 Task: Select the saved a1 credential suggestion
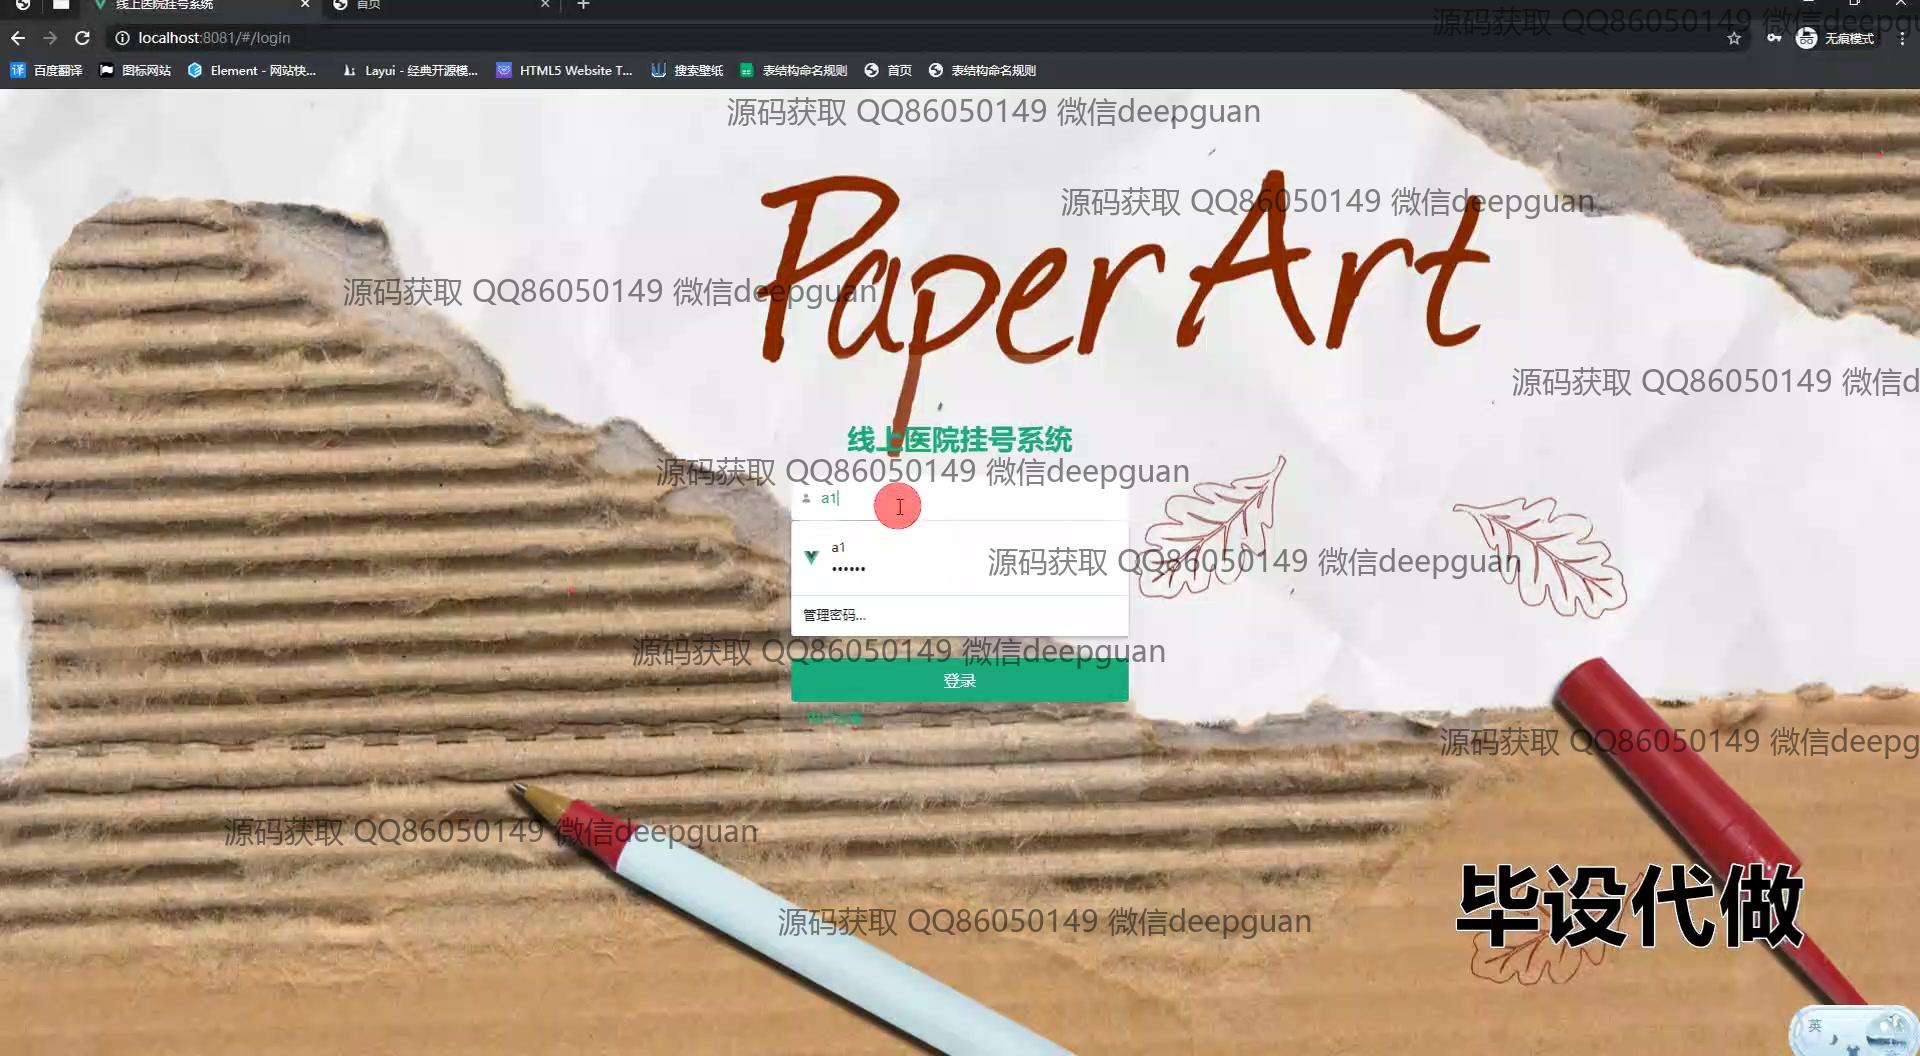959,558
